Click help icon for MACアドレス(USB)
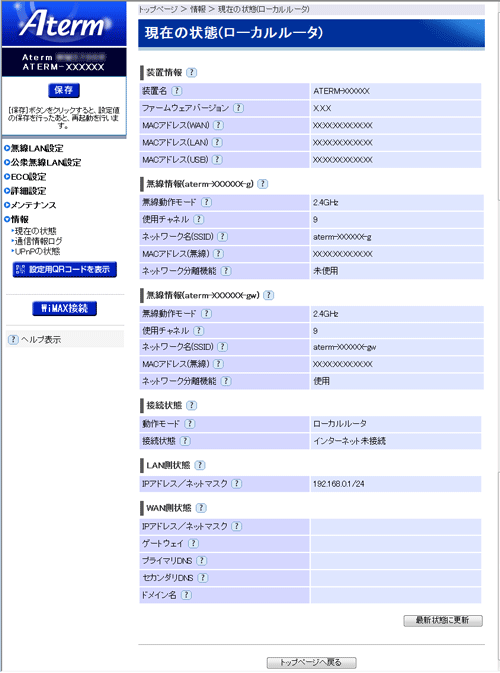The image size is (500, 673). point(218,160)
